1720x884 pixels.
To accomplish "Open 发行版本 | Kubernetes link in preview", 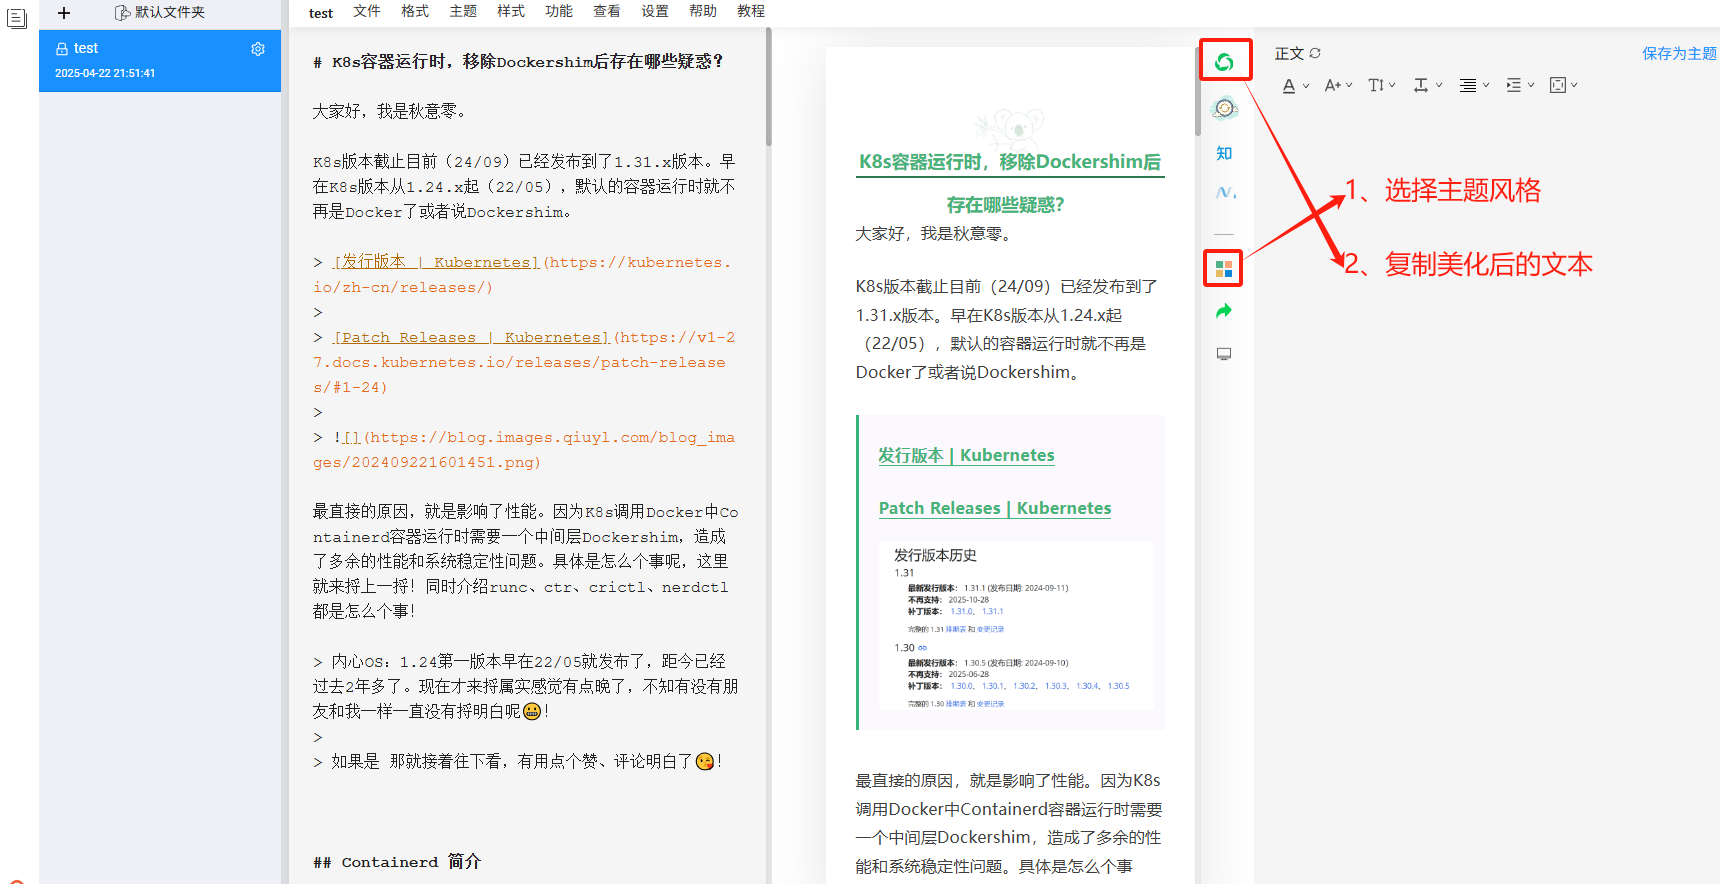I will coord(966,455).
